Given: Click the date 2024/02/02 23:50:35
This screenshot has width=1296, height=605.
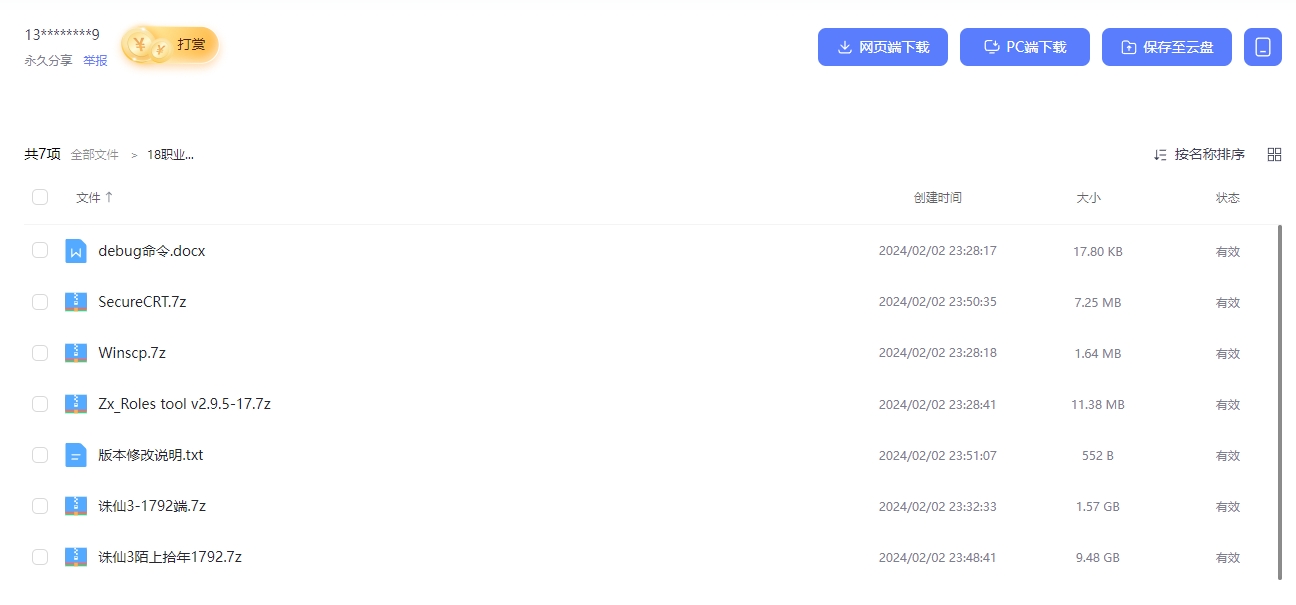Looking at the screenshot, I should (938, 302).
